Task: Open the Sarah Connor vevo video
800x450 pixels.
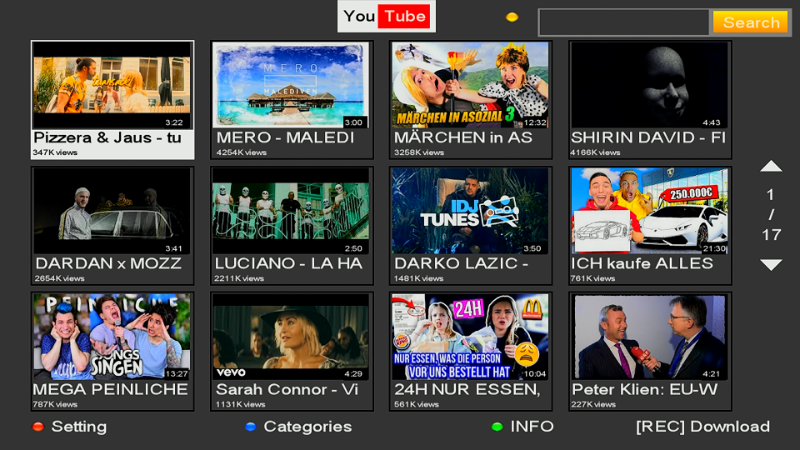Action: coord(291,337)
